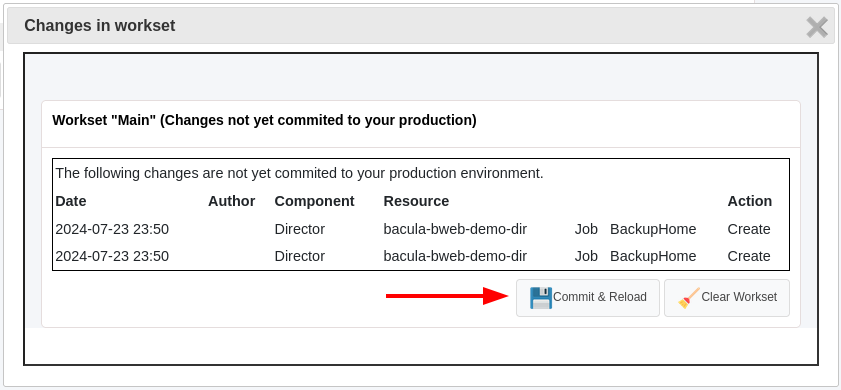Select the Component column header
The image size is (841, 390).
(x=314, y=201)
